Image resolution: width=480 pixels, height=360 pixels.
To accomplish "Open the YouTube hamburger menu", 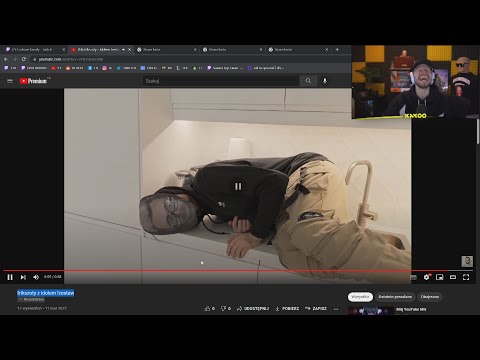I will point(10,81).
